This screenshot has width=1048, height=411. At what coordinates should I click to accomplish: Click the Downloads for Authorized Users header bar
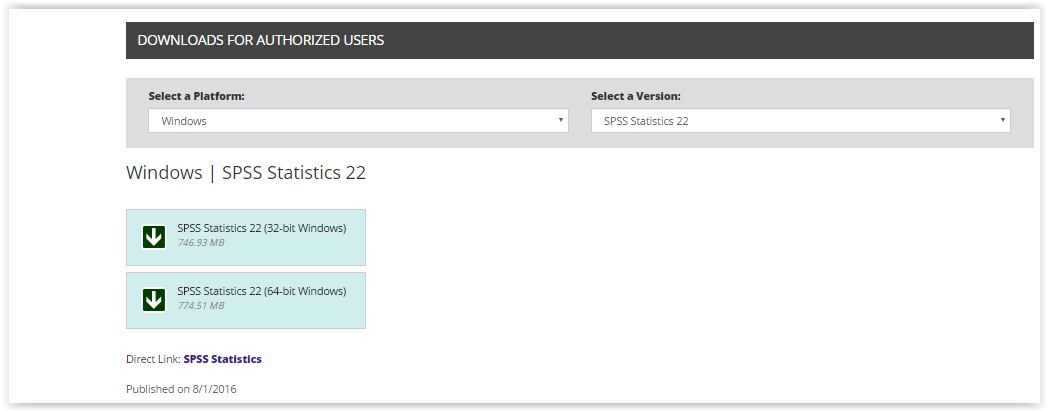pos(579,40)
